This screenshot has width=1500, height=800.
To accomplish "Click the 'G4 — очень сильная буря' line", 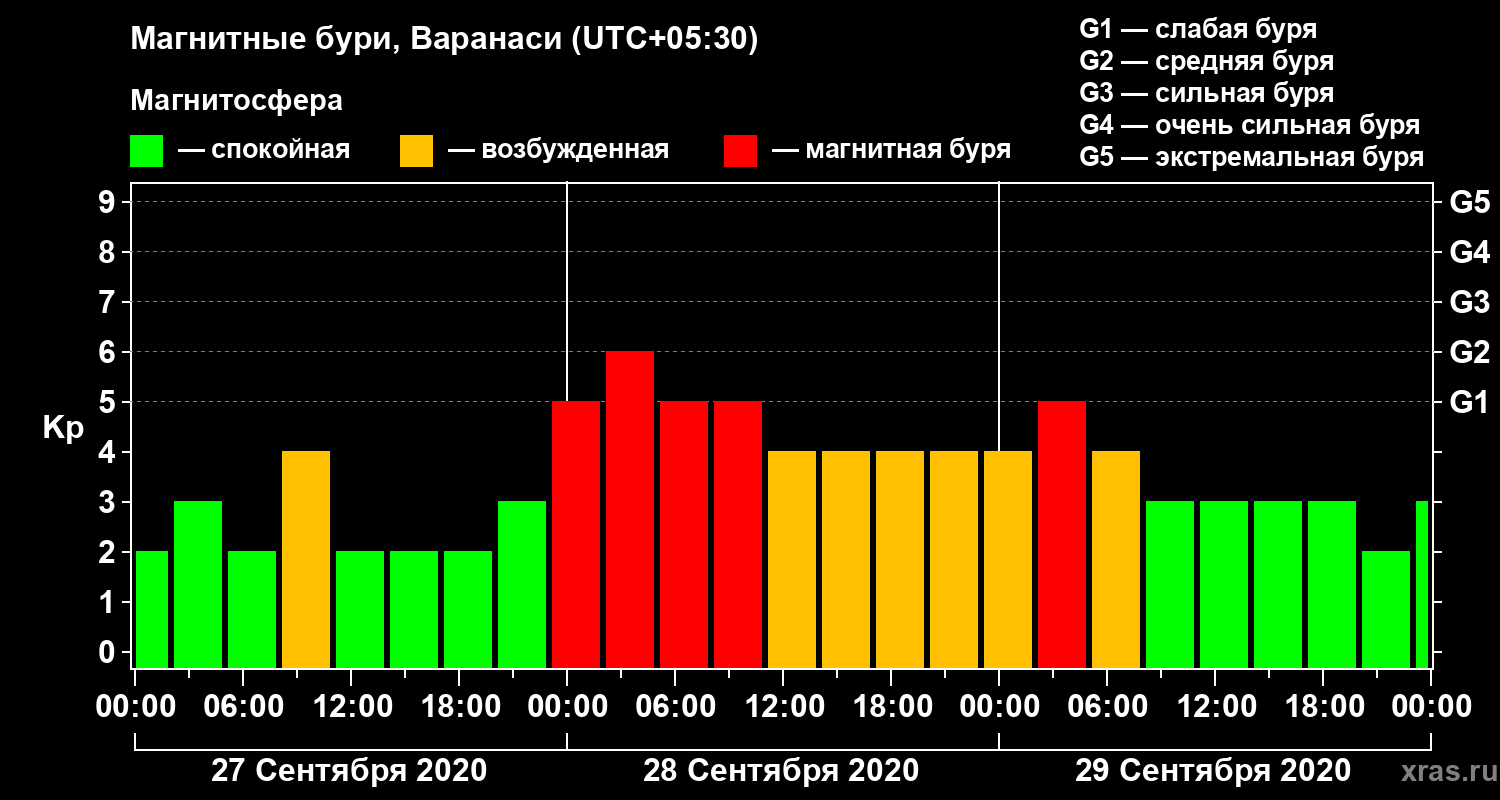I will click(x=1249, y=125).
